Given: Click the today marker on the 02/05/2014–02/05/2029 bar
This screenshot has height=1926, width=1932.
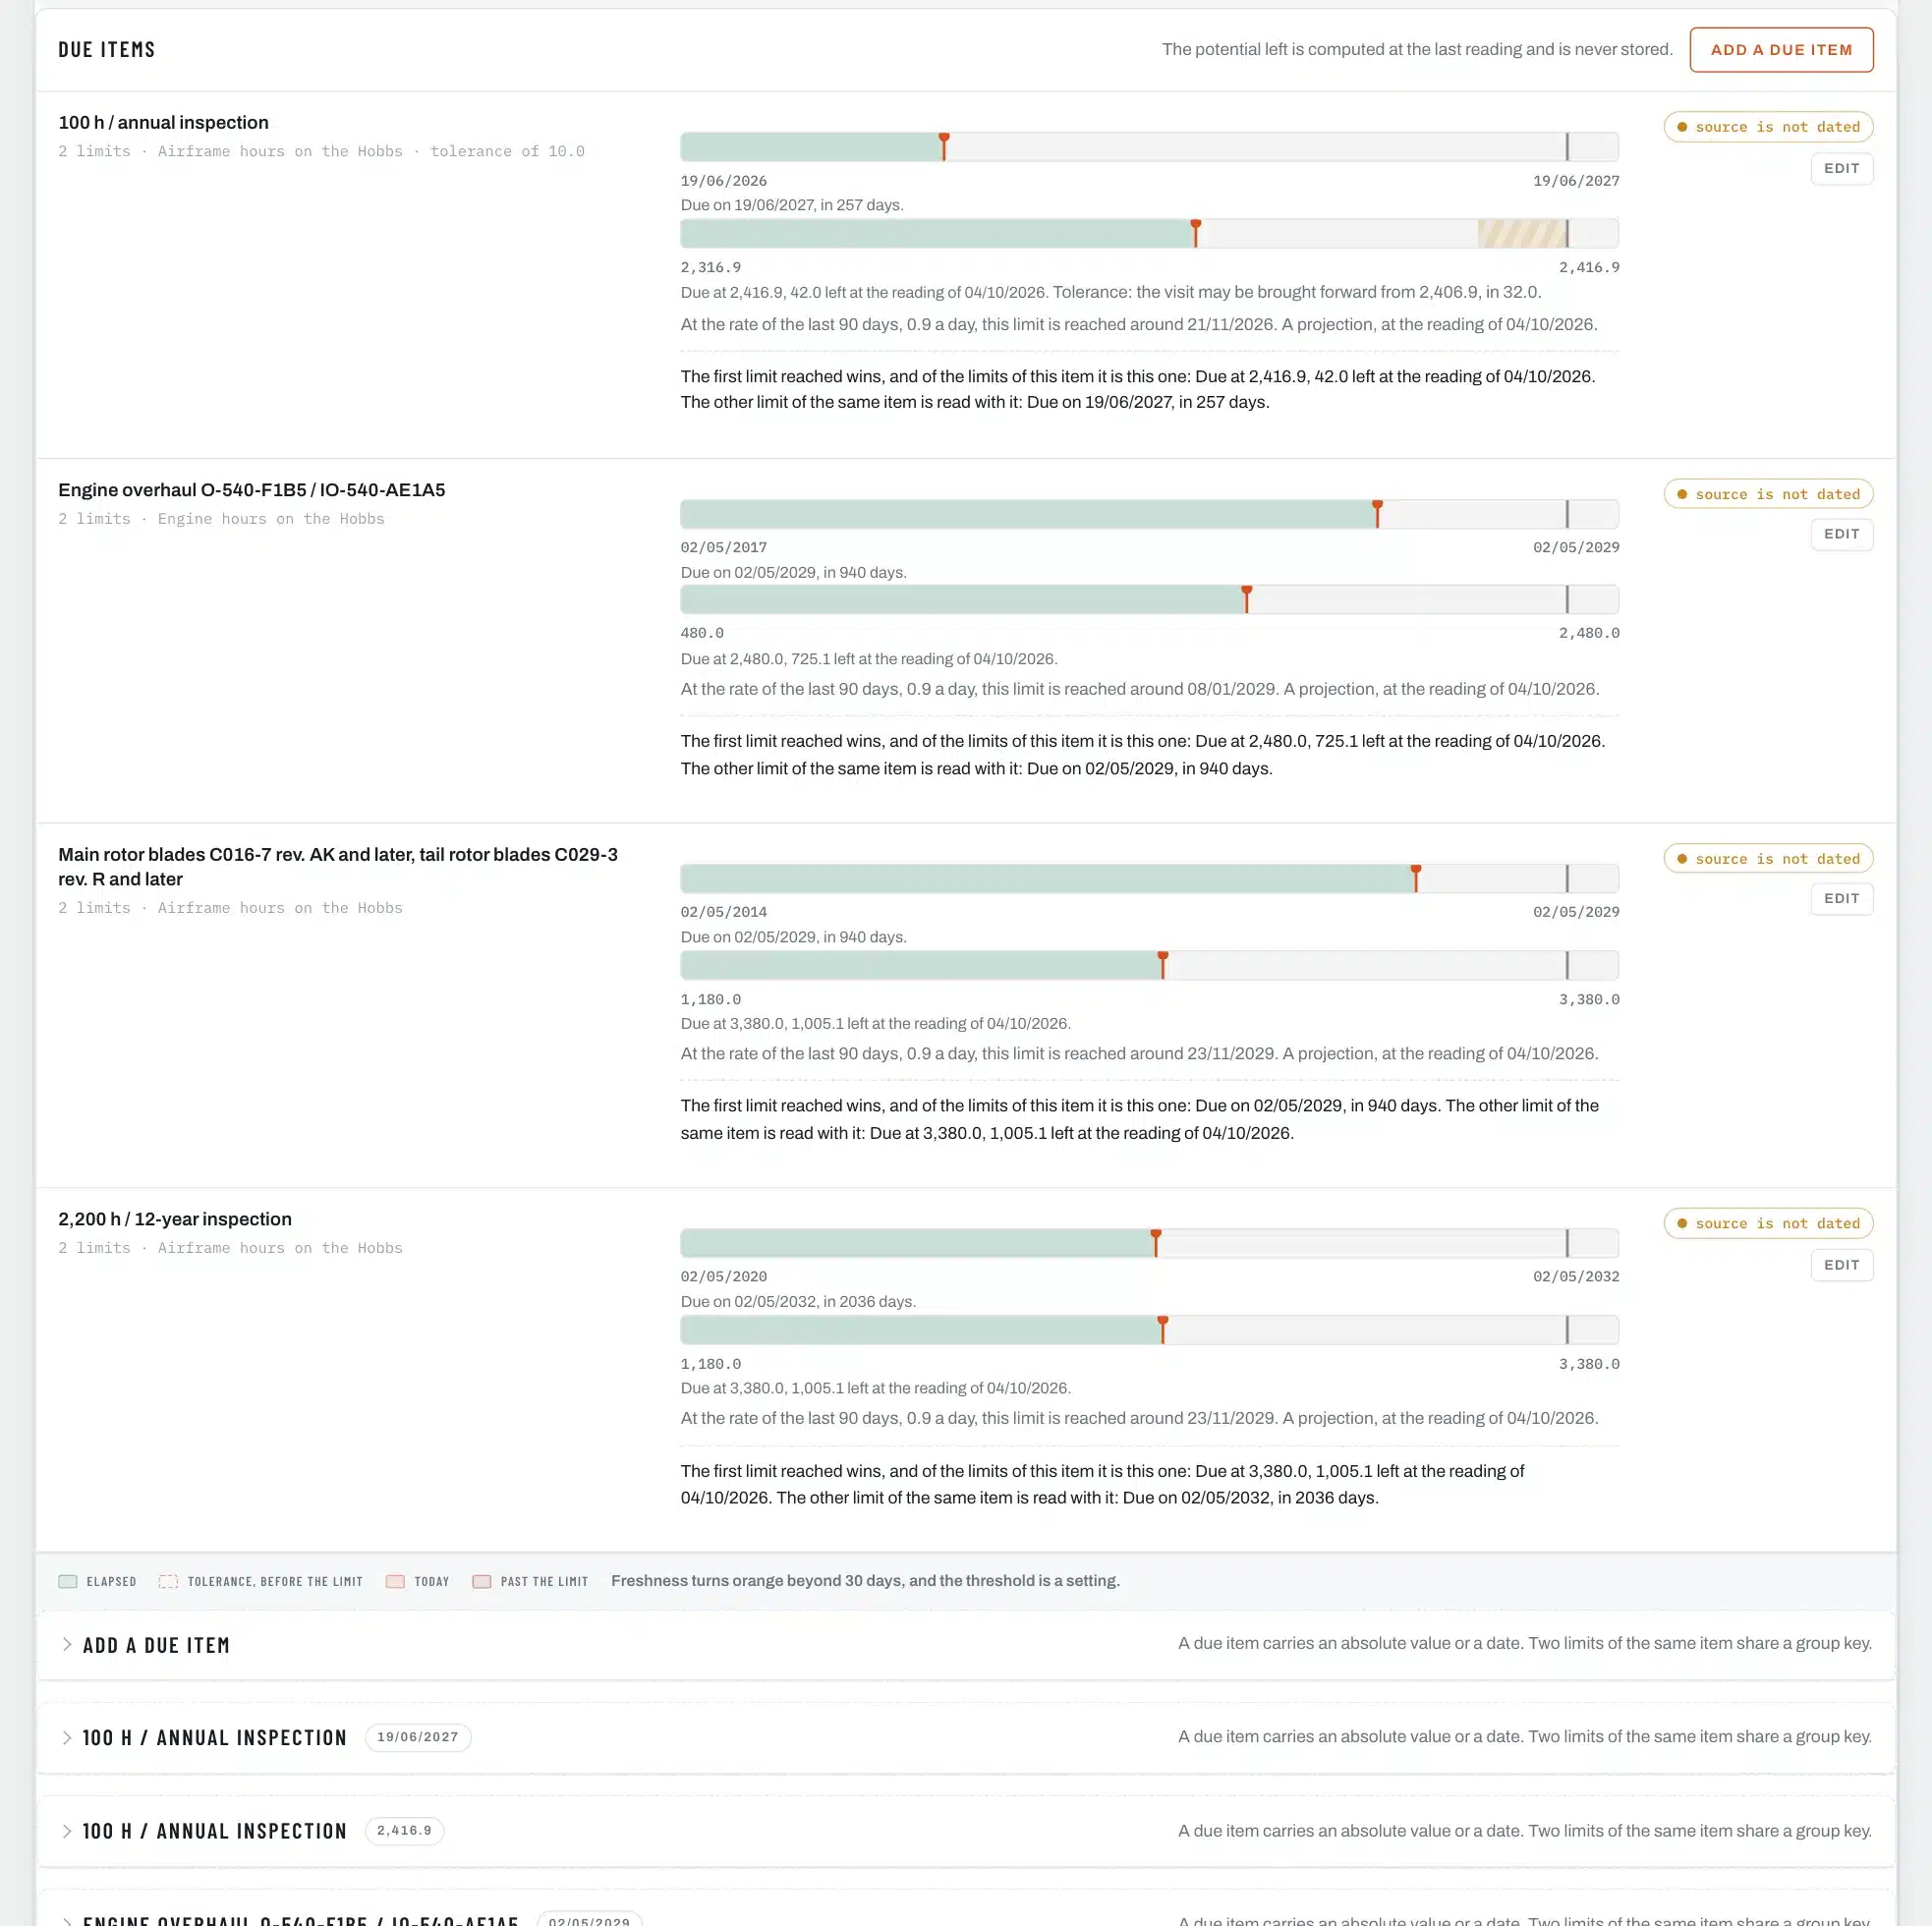Looking at the screenshot, I should tap(1416, 878).
